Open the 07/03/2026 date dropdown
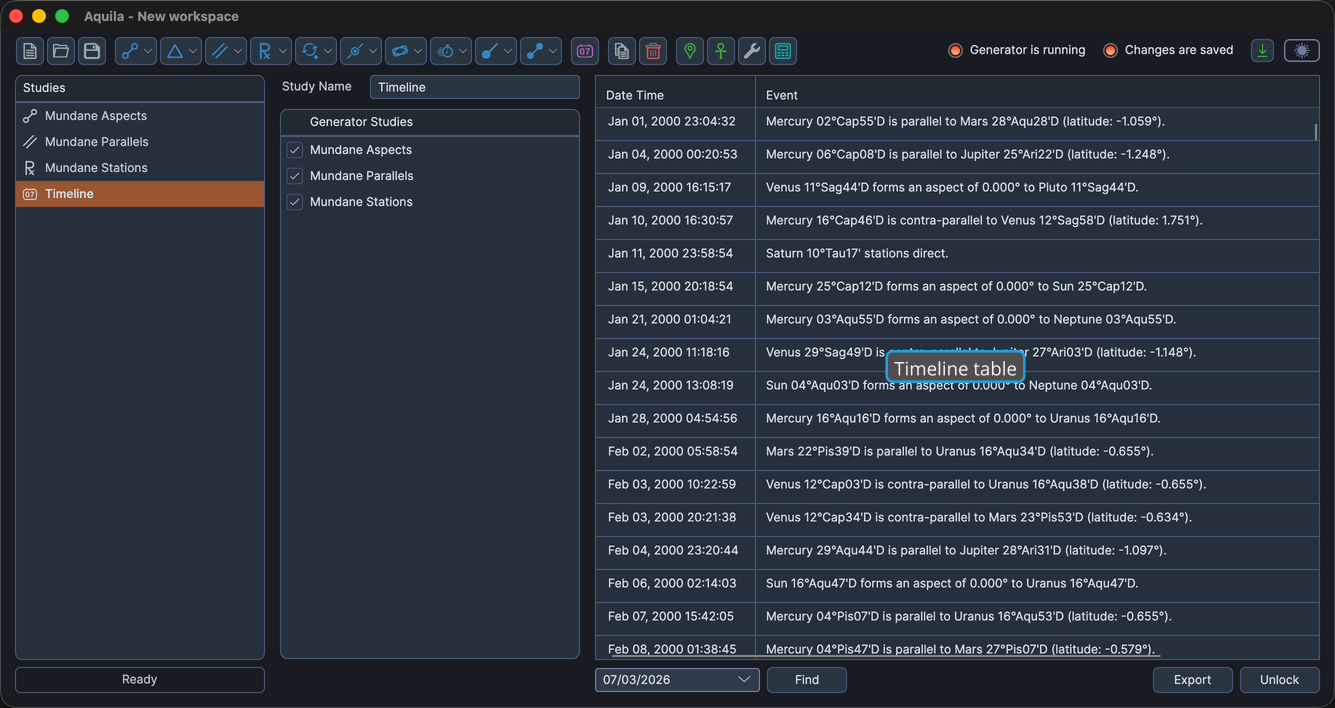 coord(677,680)
